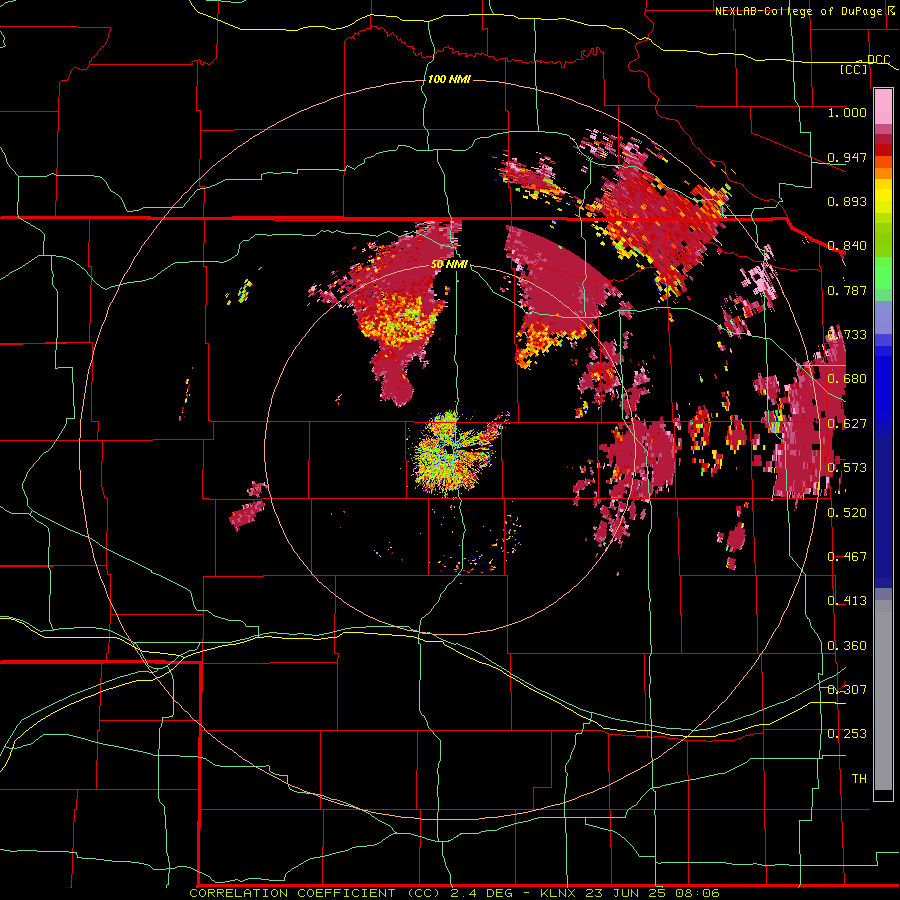
Task: Click the "50 NMI" range ring label
Action: (449, 264)
